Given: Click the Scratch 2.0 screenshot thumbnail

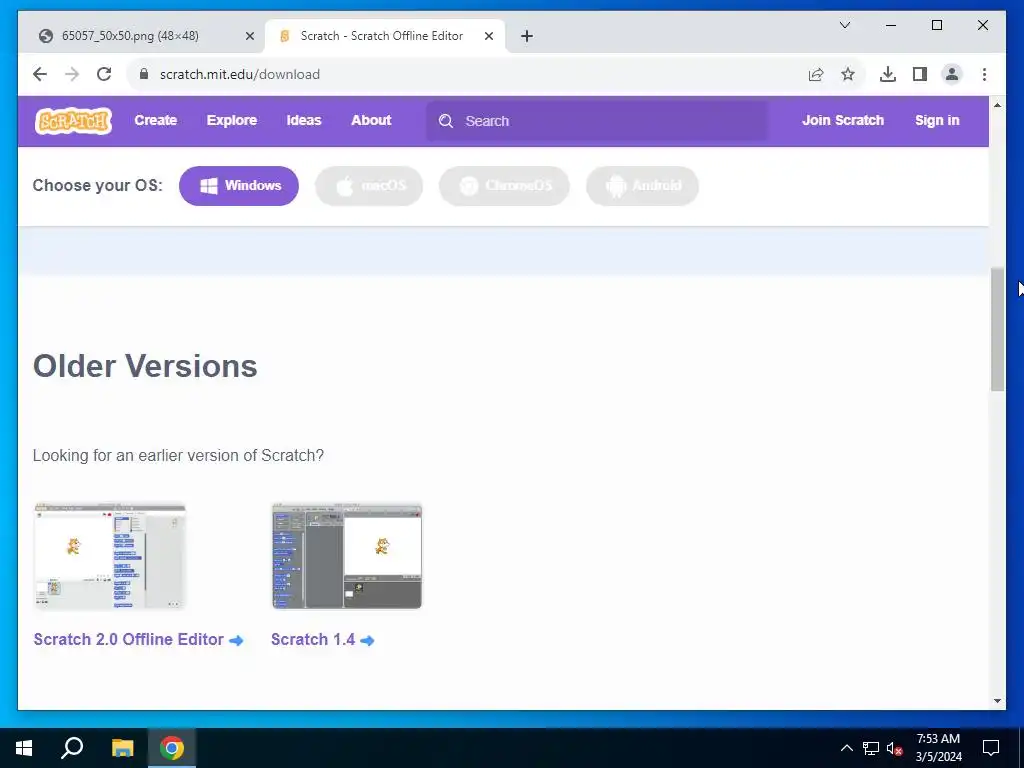Looking at the screenshot, I should point(110,556).
